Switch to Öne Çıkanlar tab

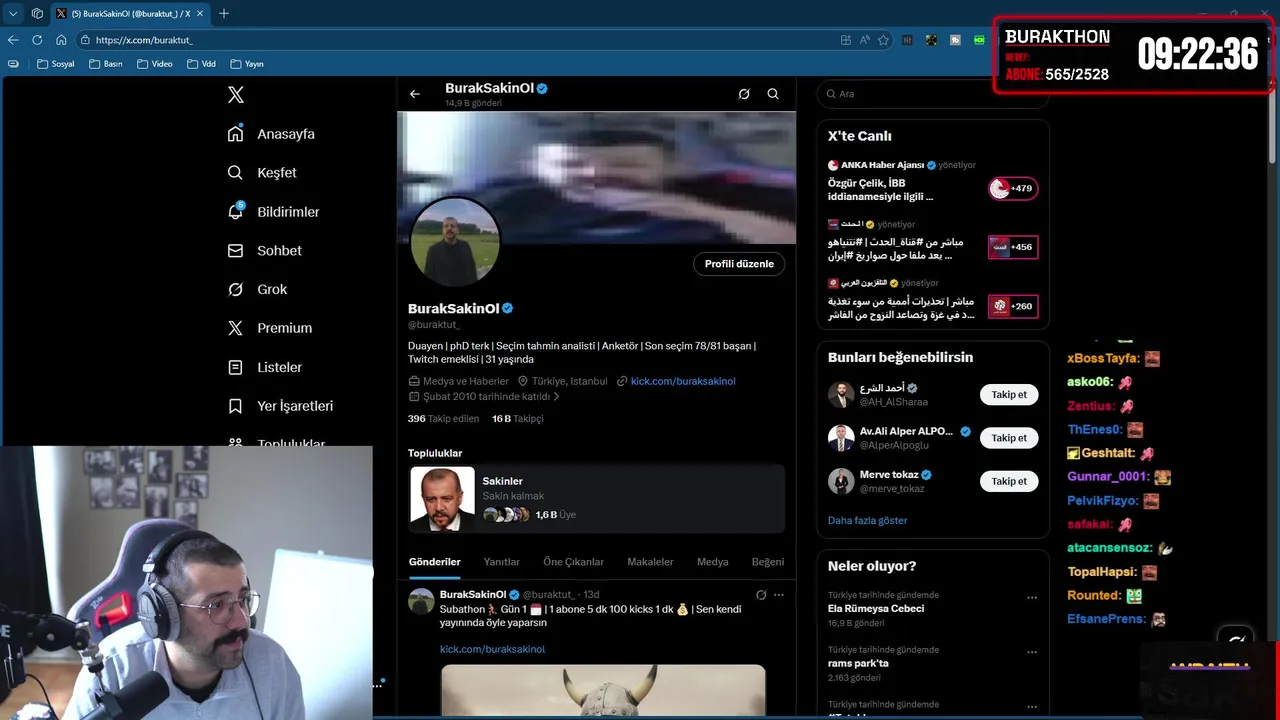coord(573,562)
